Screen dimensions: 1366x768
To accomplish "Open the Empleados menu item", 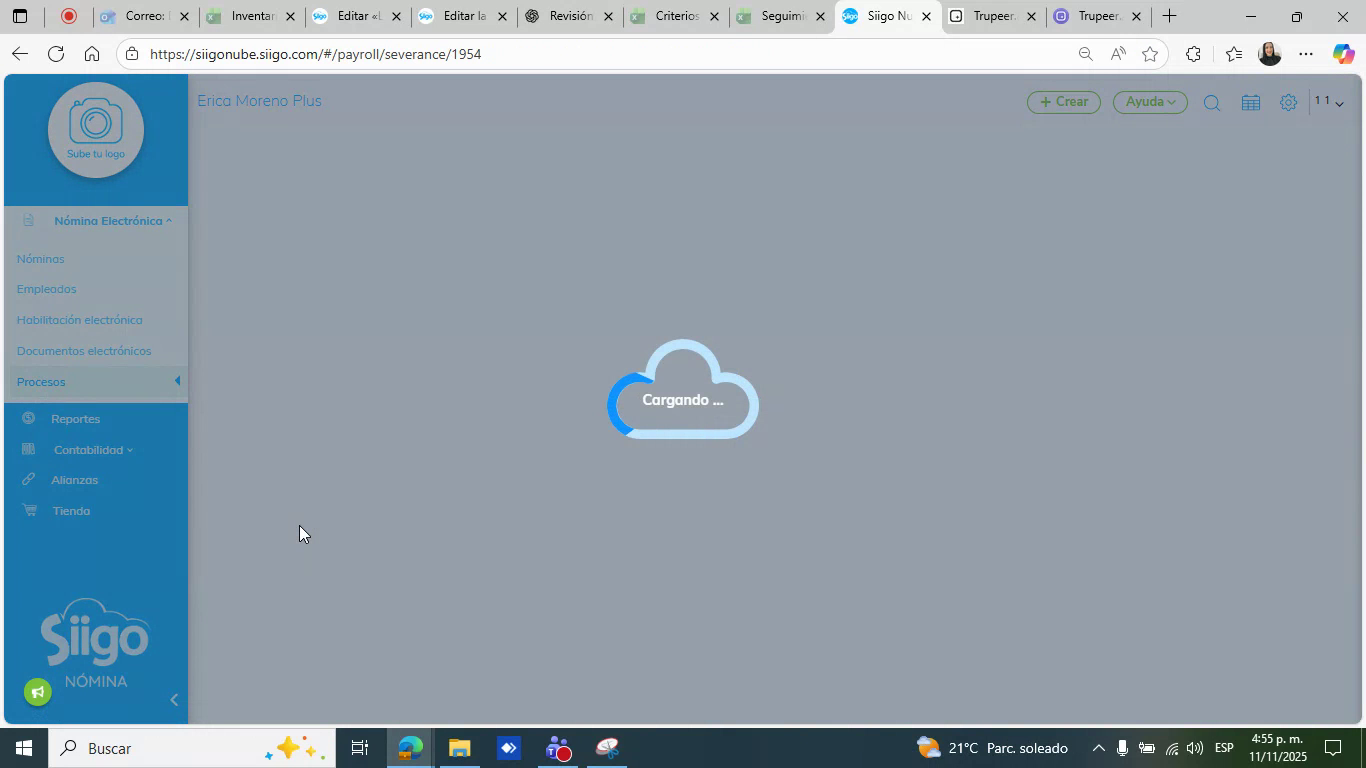I will click(x=46, y=289).
